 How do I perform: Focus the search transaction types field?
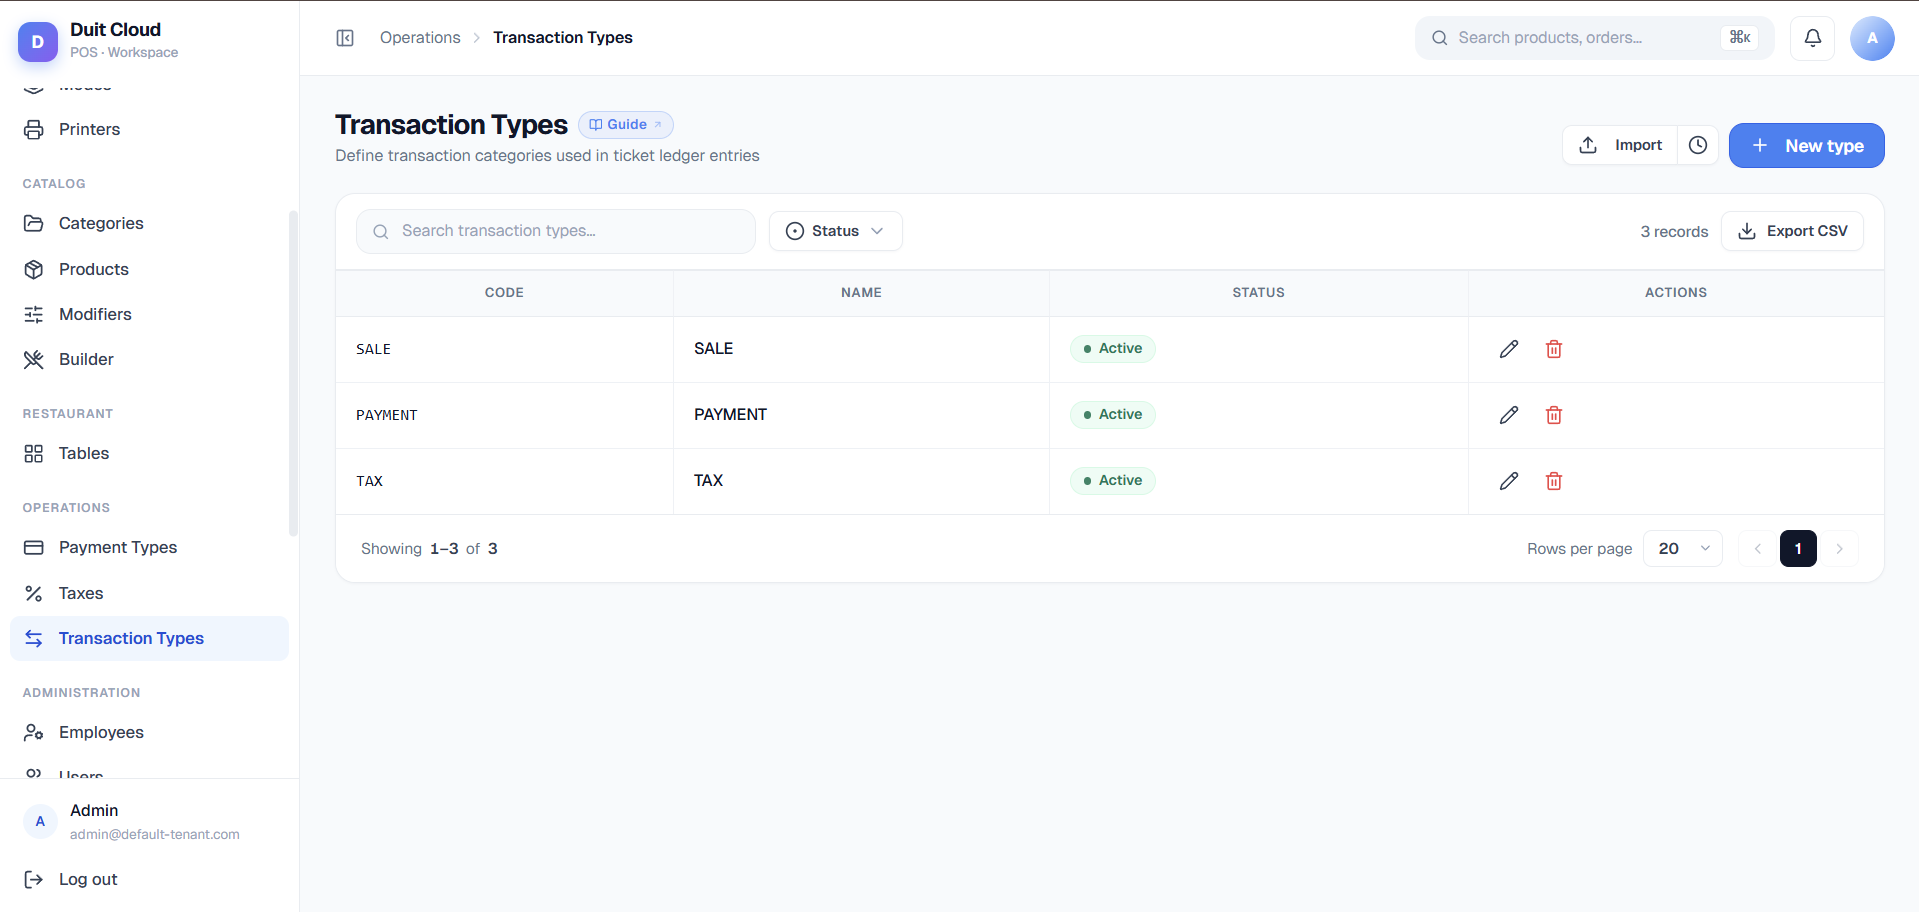click(x=555, y=231)
